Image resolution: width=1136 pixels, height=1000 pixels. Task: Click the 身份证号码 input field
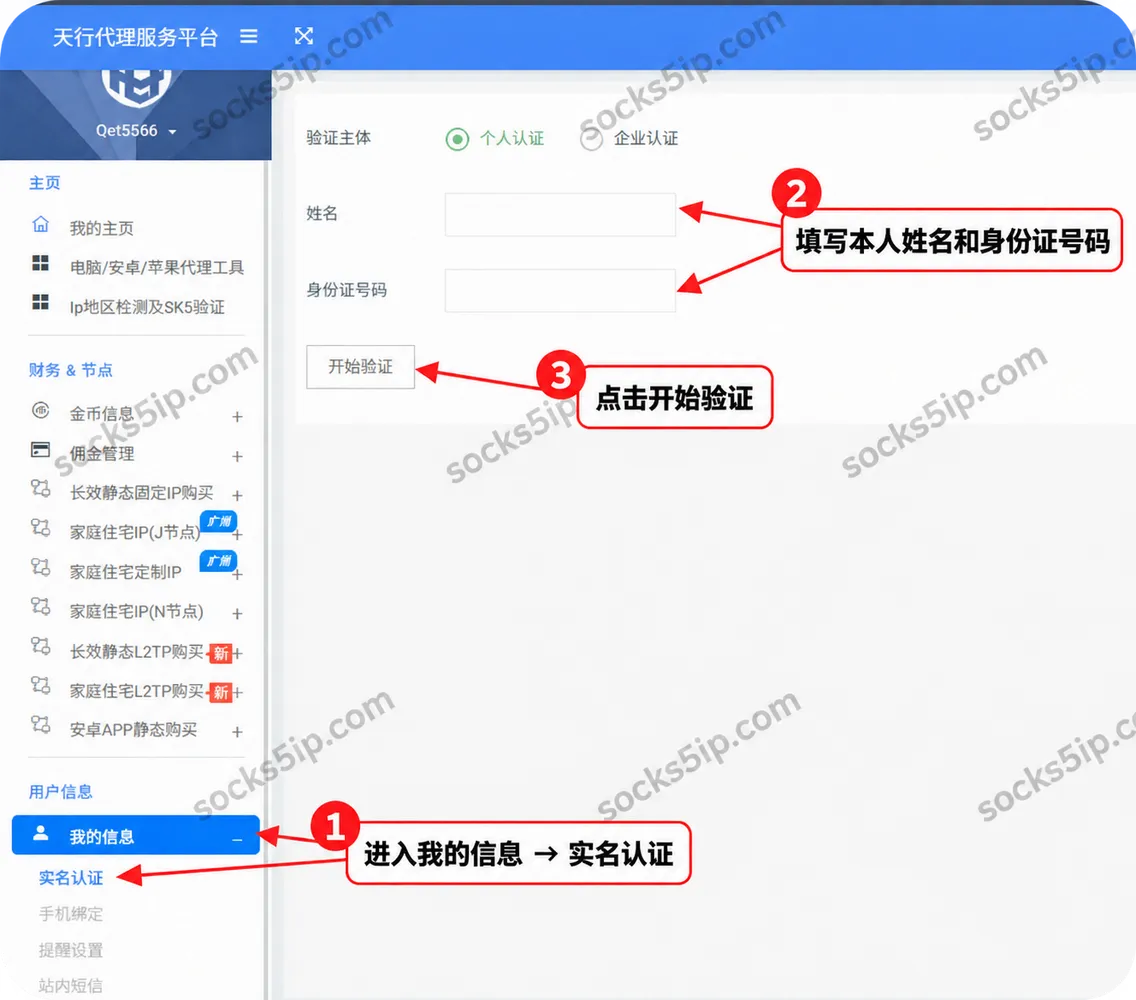coord(560,291)
